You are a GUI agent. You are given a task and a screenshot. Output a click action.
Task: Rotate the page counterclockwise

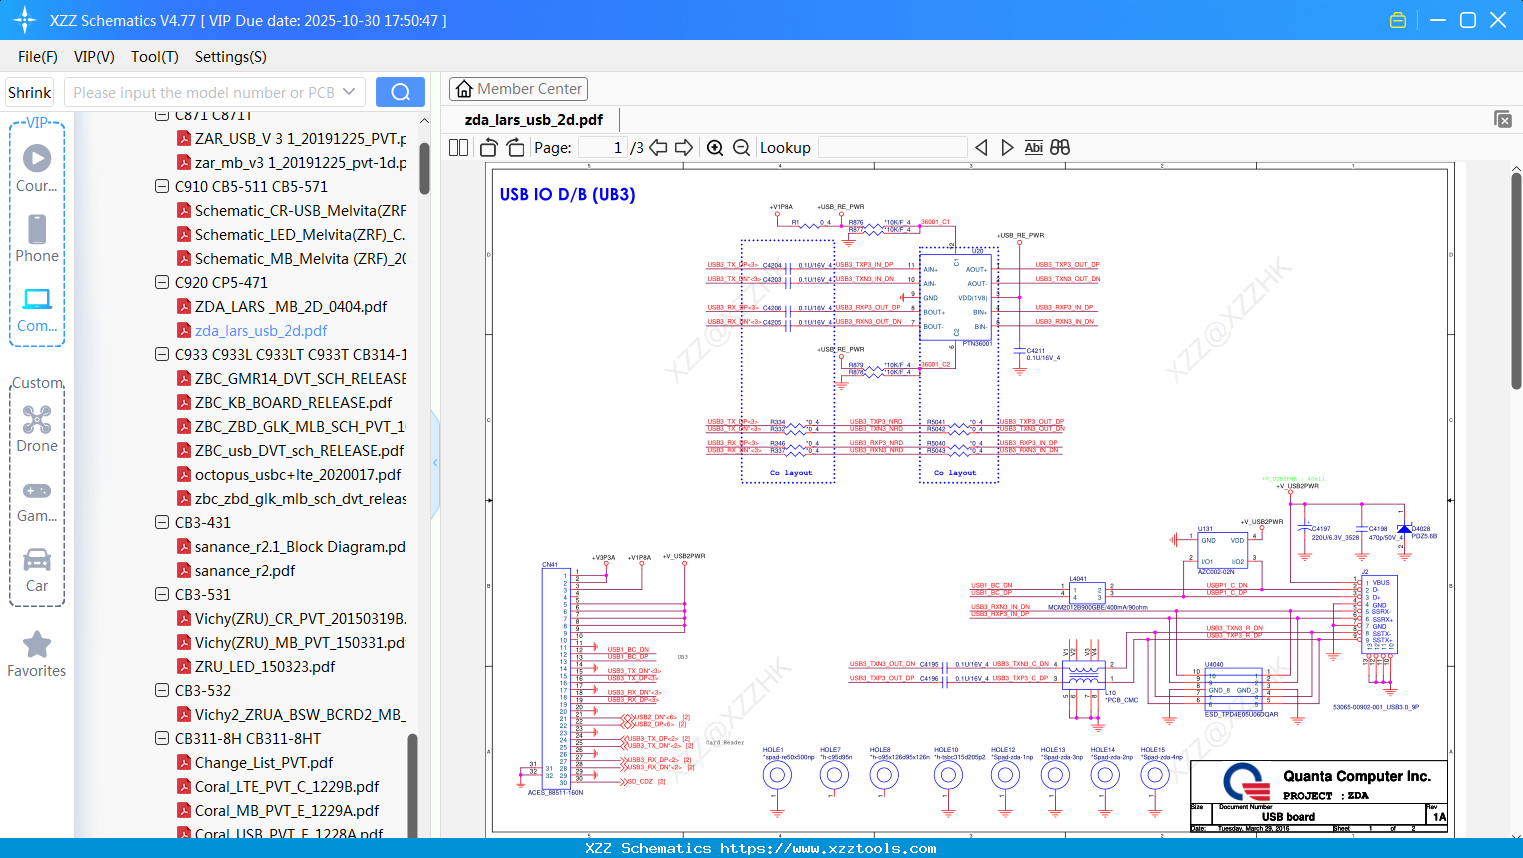pos(489,148)
